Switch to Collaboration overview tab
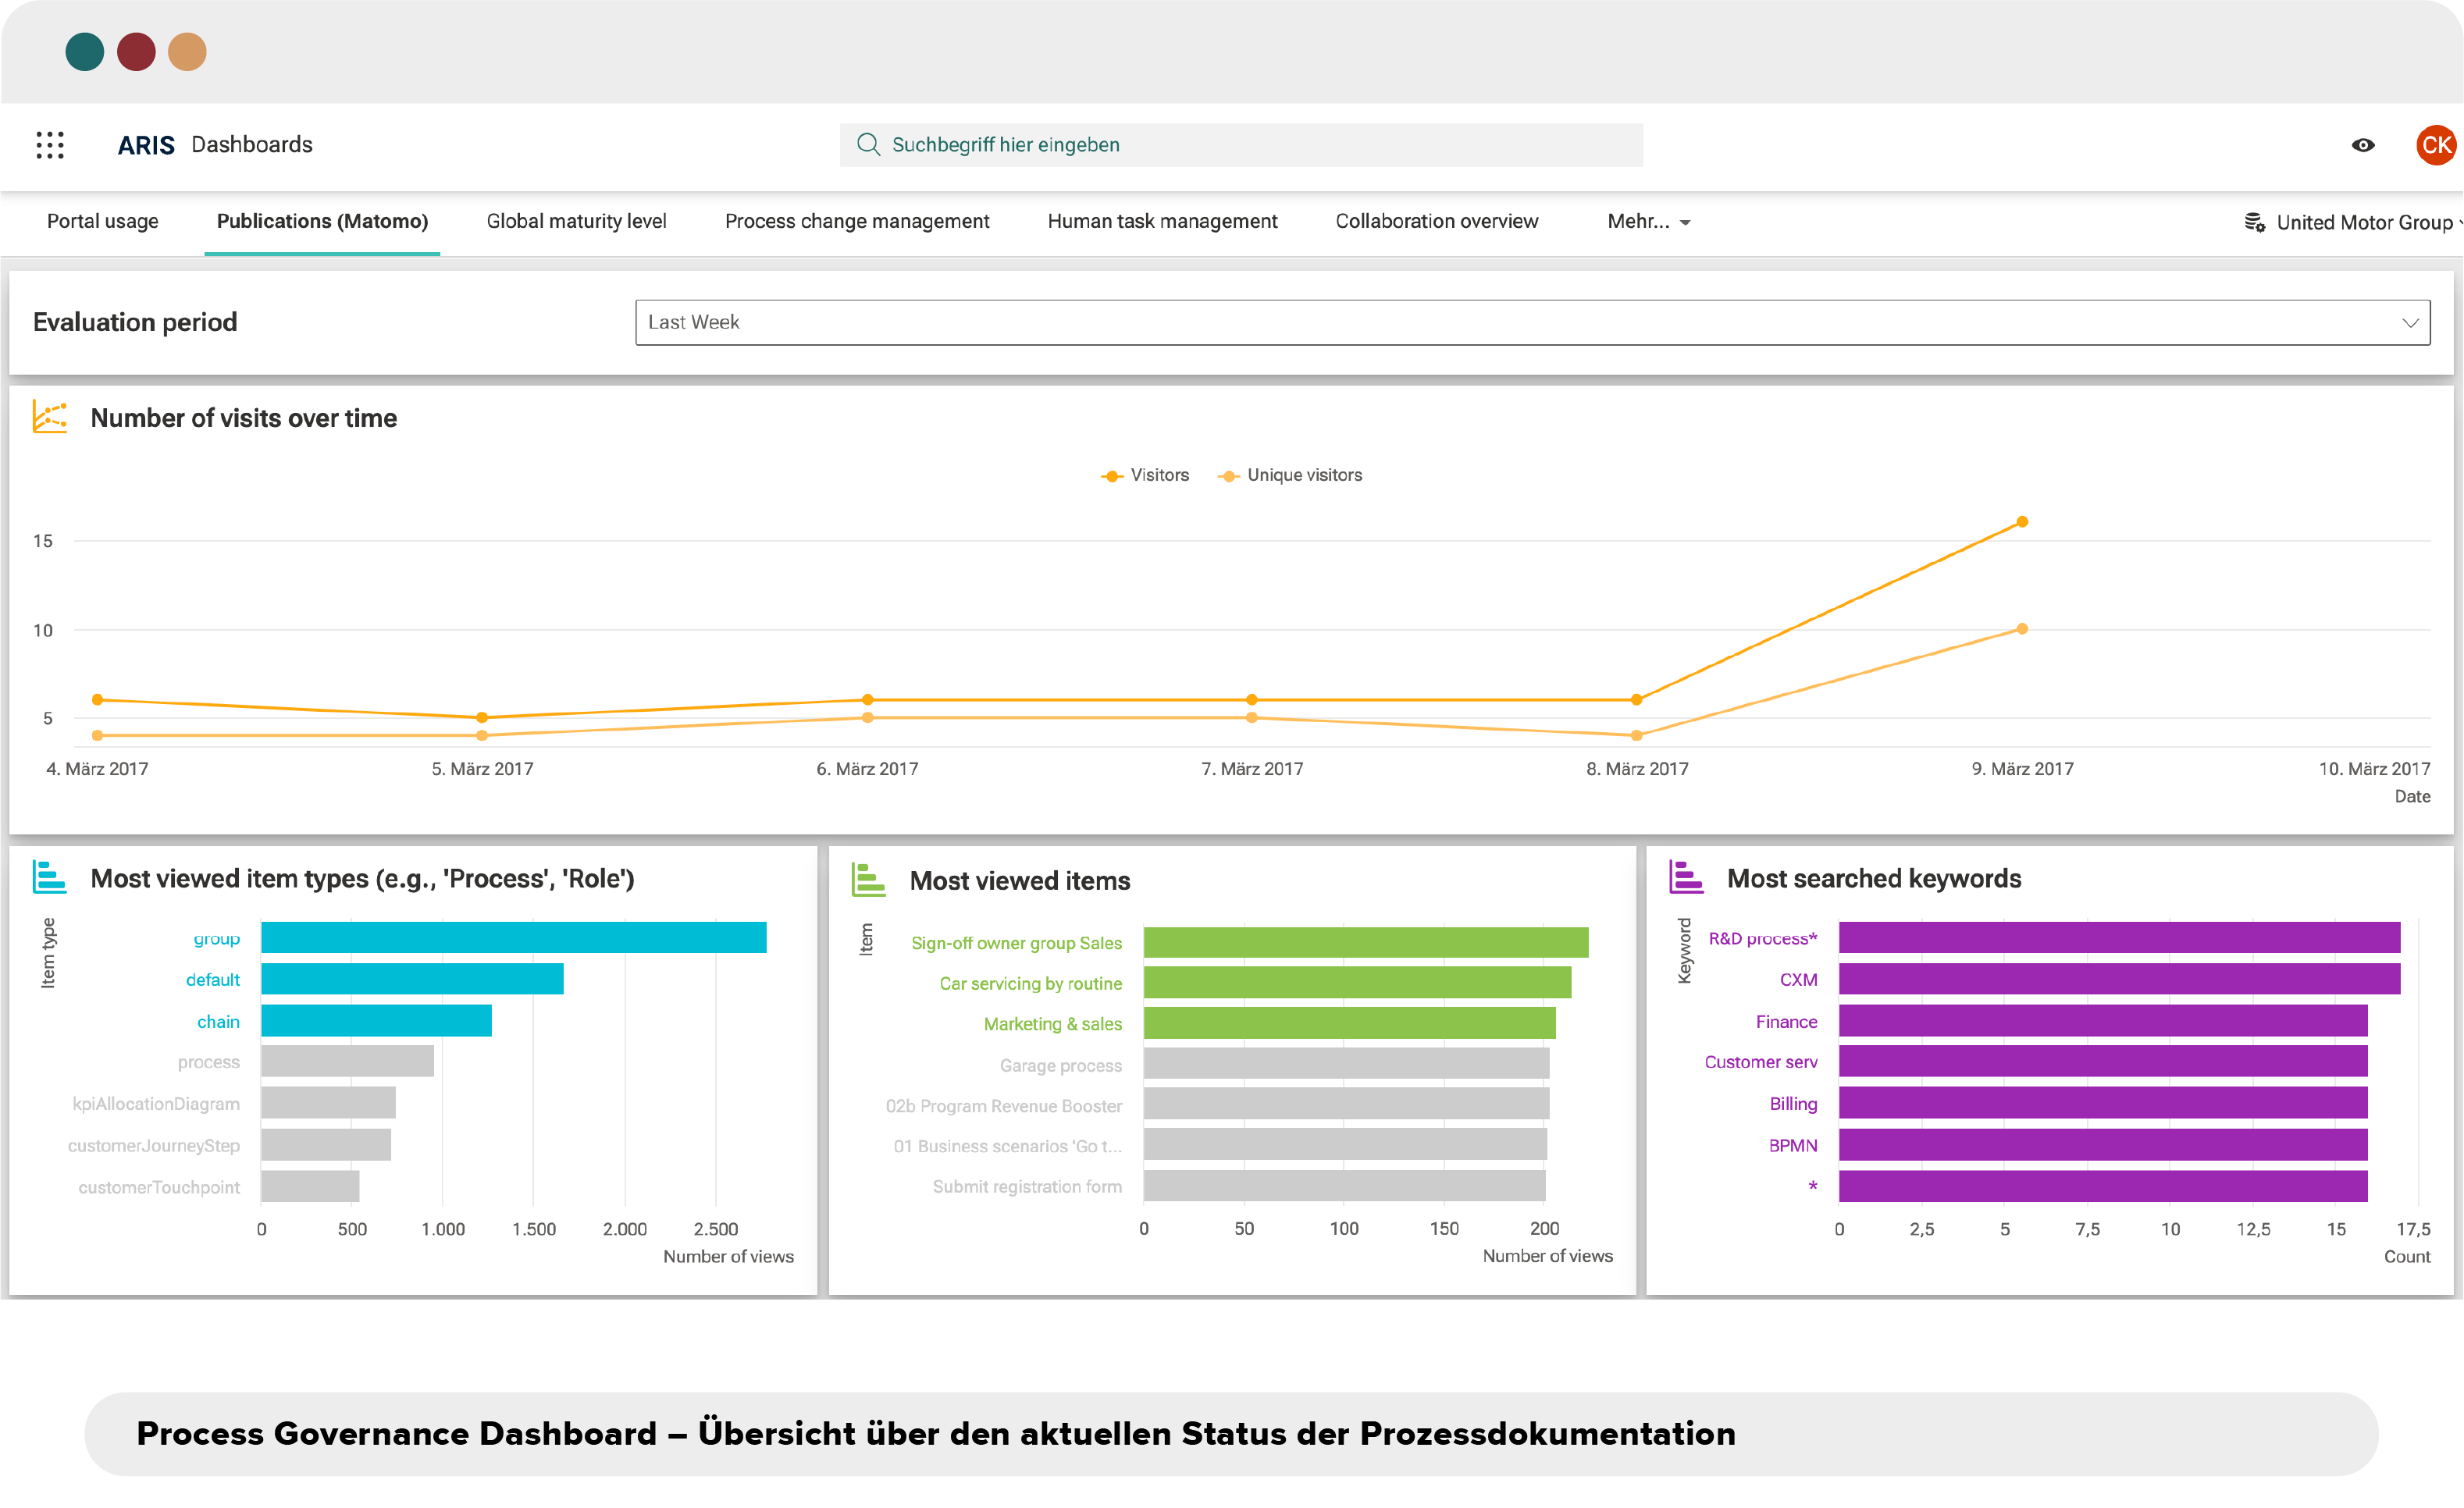The width and height of the screenshot is (2464, 1508). (x=1436, y=221)
